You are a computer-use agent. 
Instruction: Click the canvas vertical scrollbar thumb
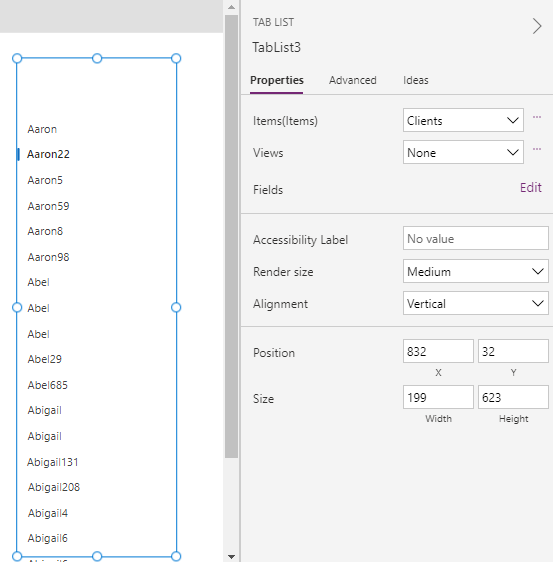[232, 236]
